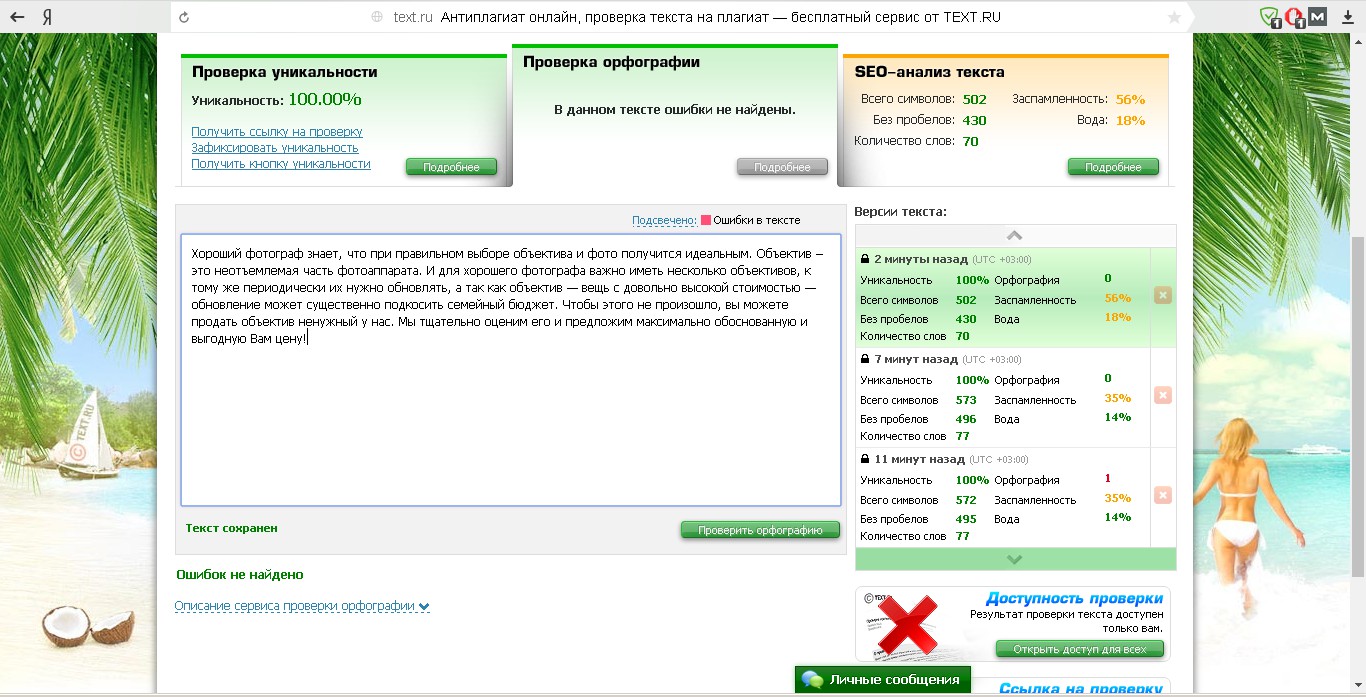Delete the '2 минуты назад' text version
The width and height of the screenshot is (1366, 697).
1163,295
